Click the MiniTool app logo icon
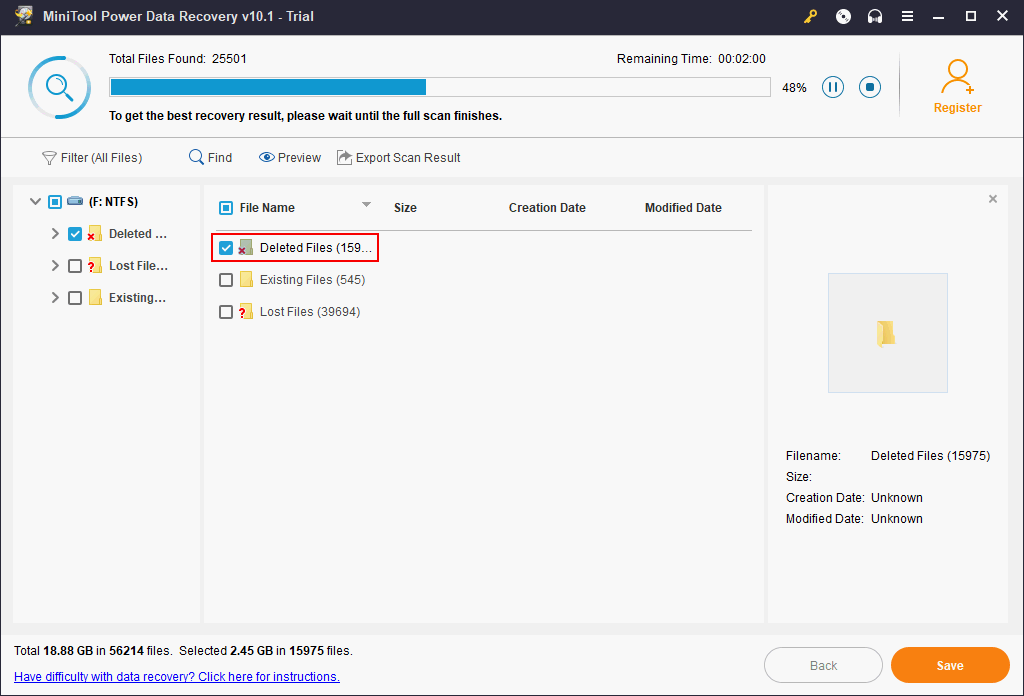 pyautogui.click(x=24, y=16)
